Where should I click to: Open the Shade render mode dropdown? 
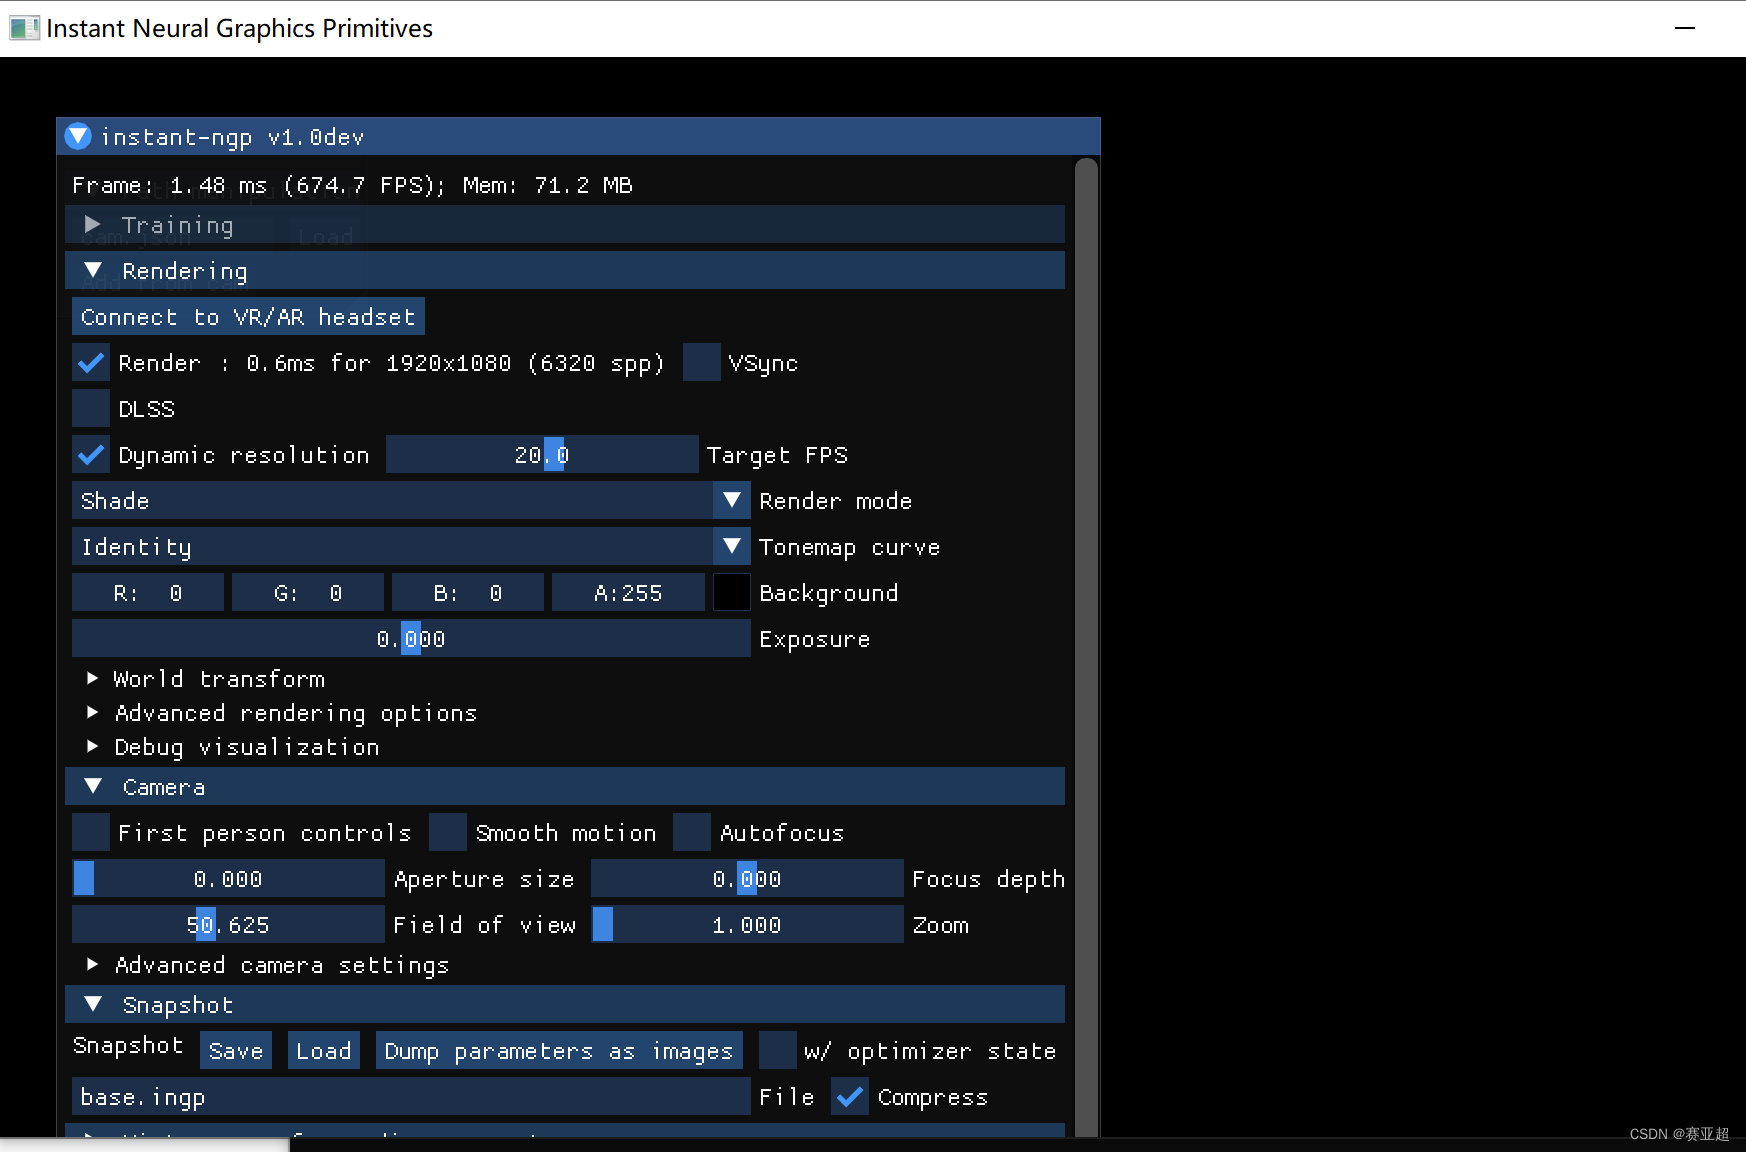coord(731,500)
